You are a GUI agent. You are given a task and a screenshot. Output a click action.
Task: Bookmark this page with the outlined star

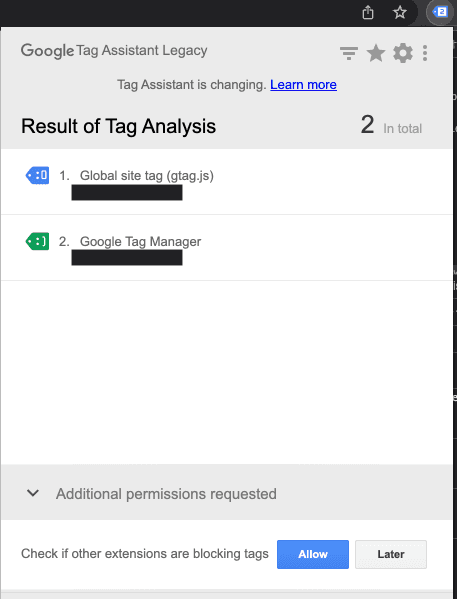click(x=400, y=12)
